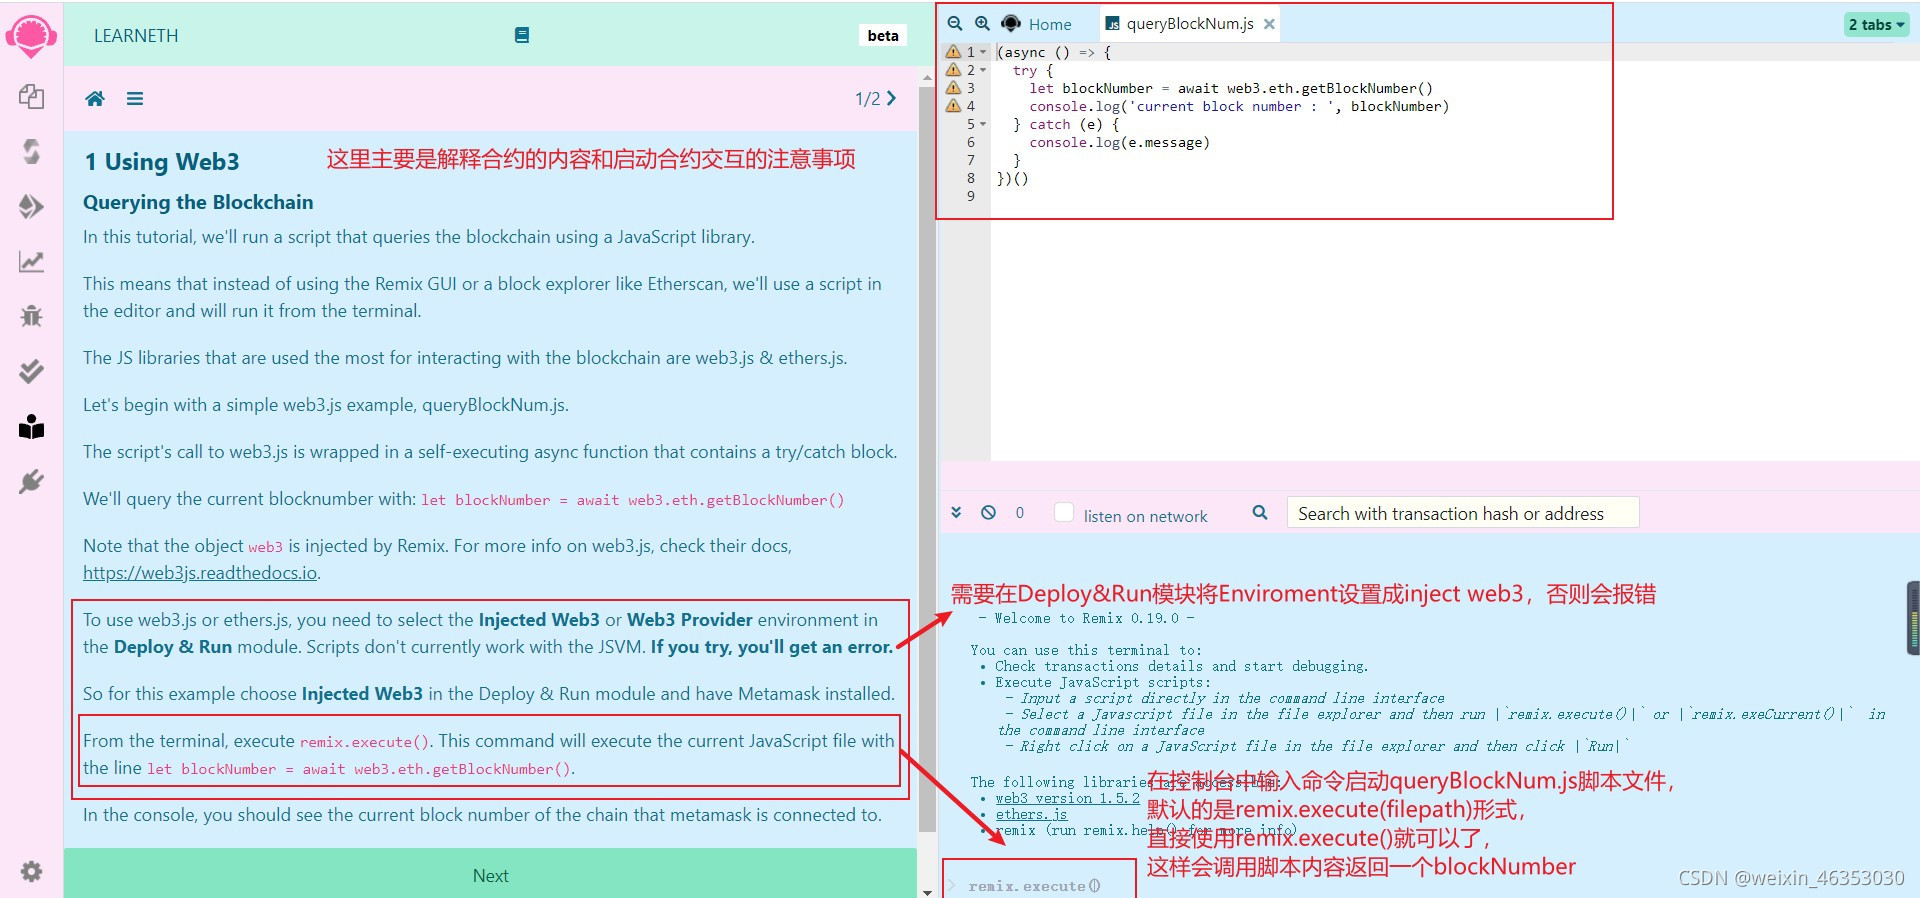
Task: Open the File Explorer panel icon
Action: pyautogui.click(x=31, y=96)
